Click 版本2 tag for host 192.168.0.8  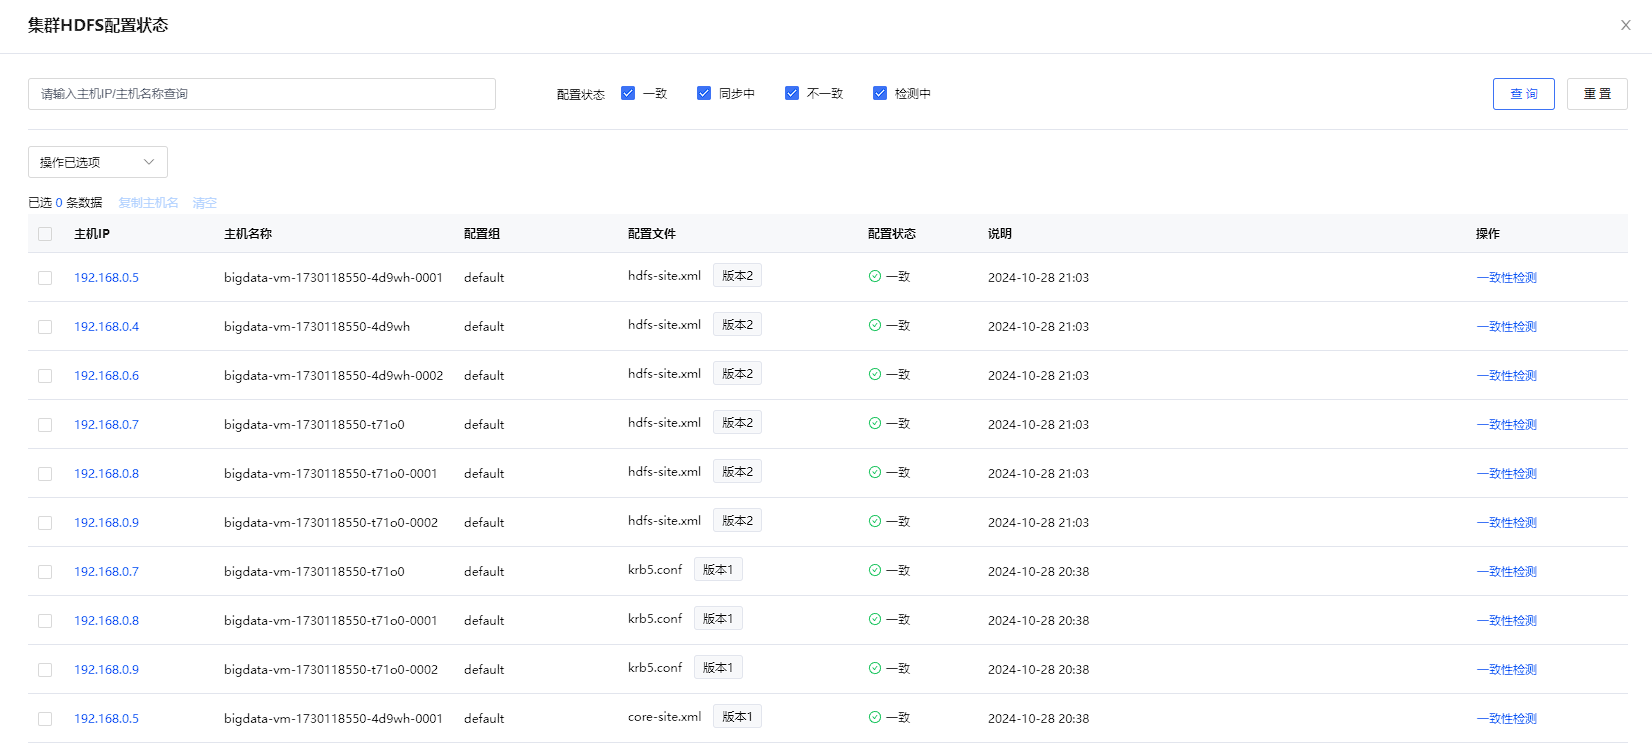tap(737, 472)
